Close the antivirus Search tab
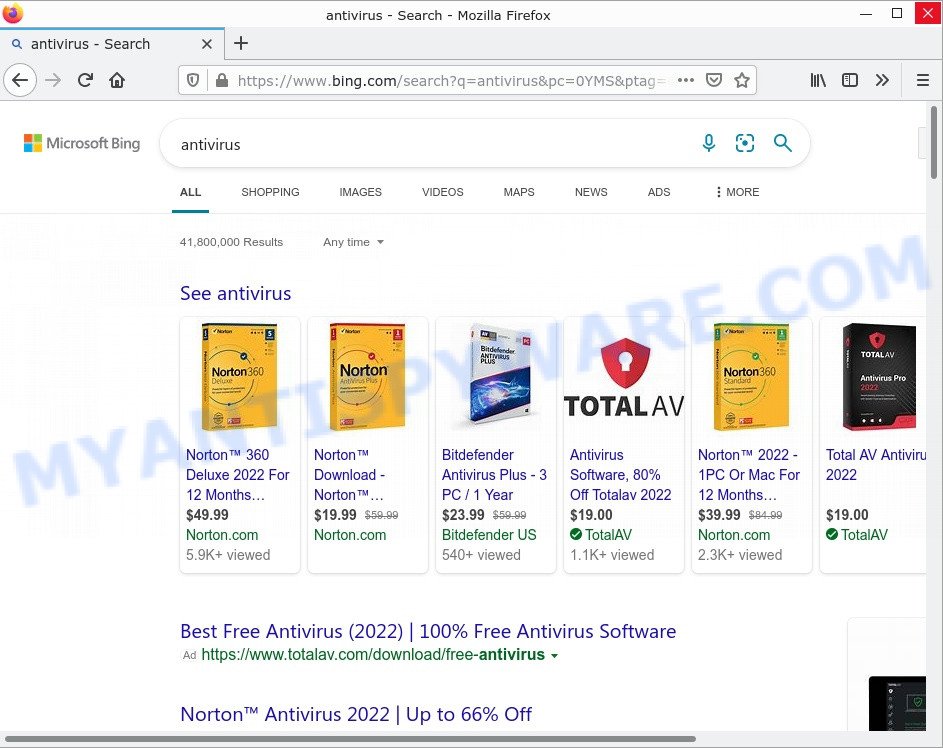The height and width of the screenshot is (748, 943). coord(206,44)
